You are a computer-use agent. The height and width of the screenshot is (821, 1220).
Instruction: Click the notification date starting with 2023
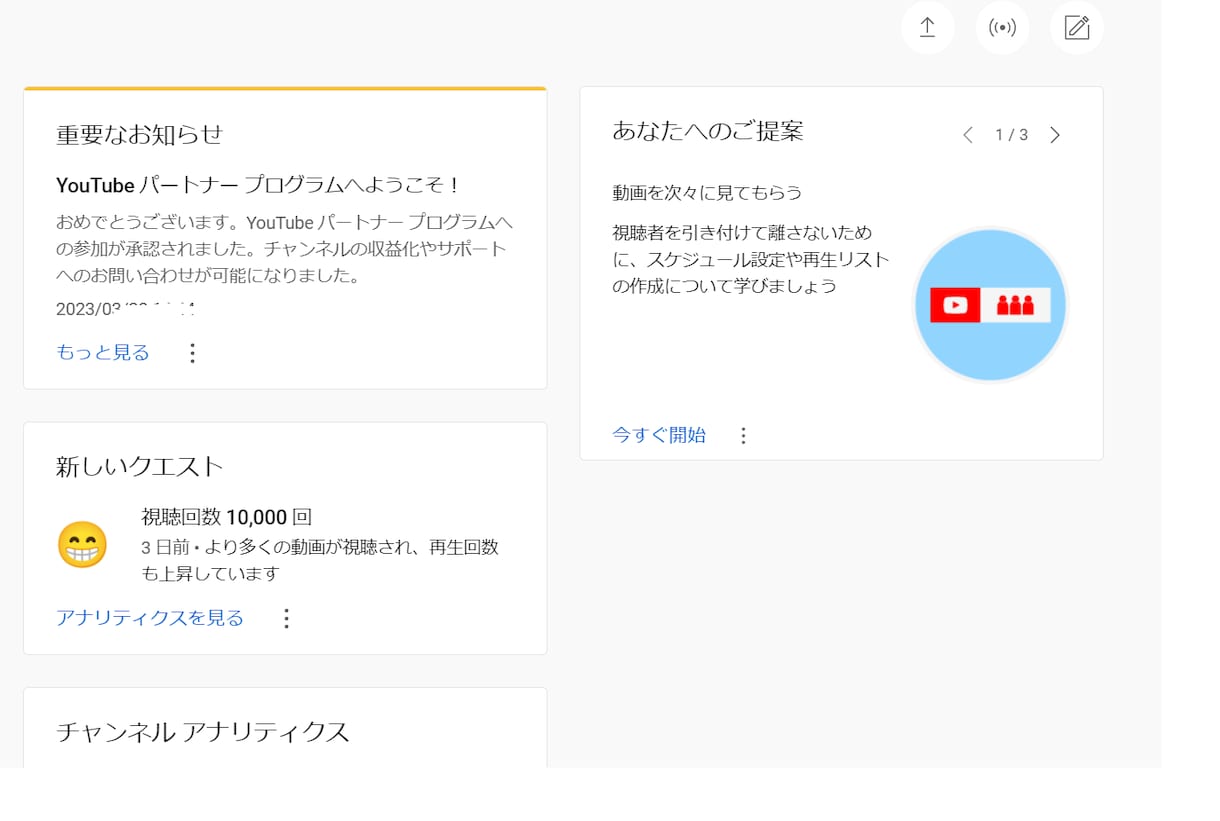tap(126, 309)
